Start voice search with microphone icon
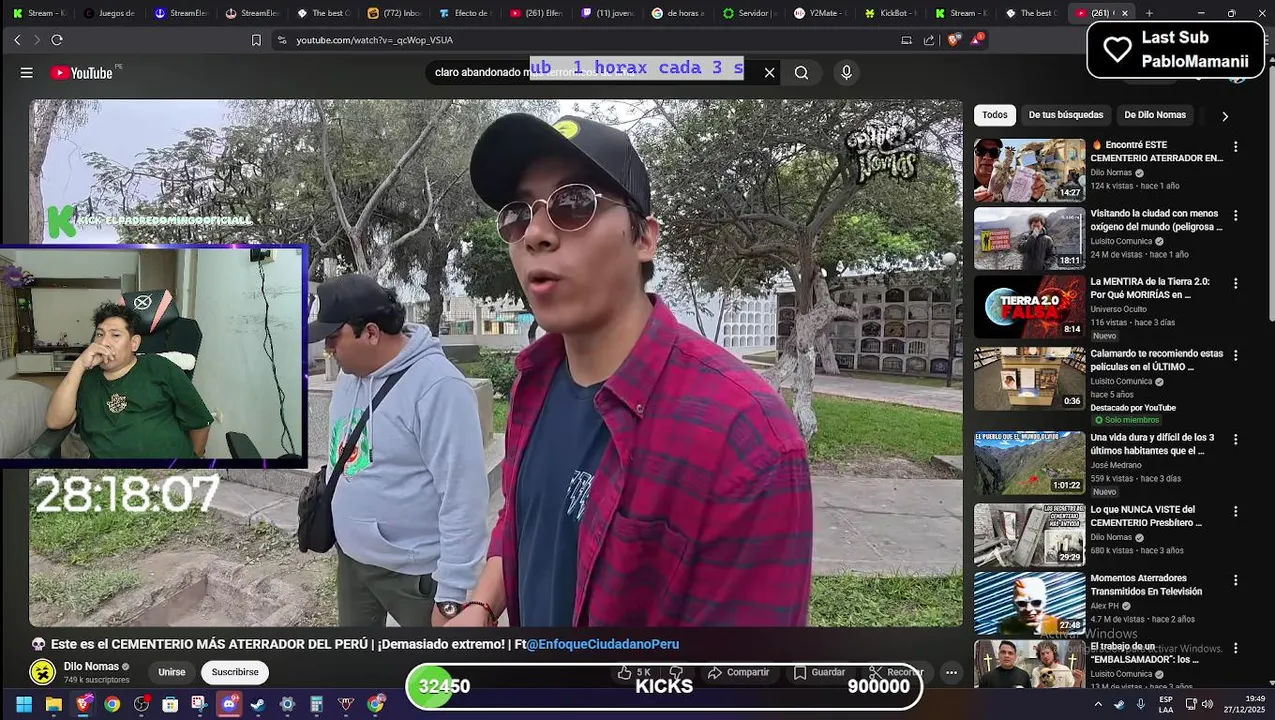1275x720 pixels. (x=846, y=72)
